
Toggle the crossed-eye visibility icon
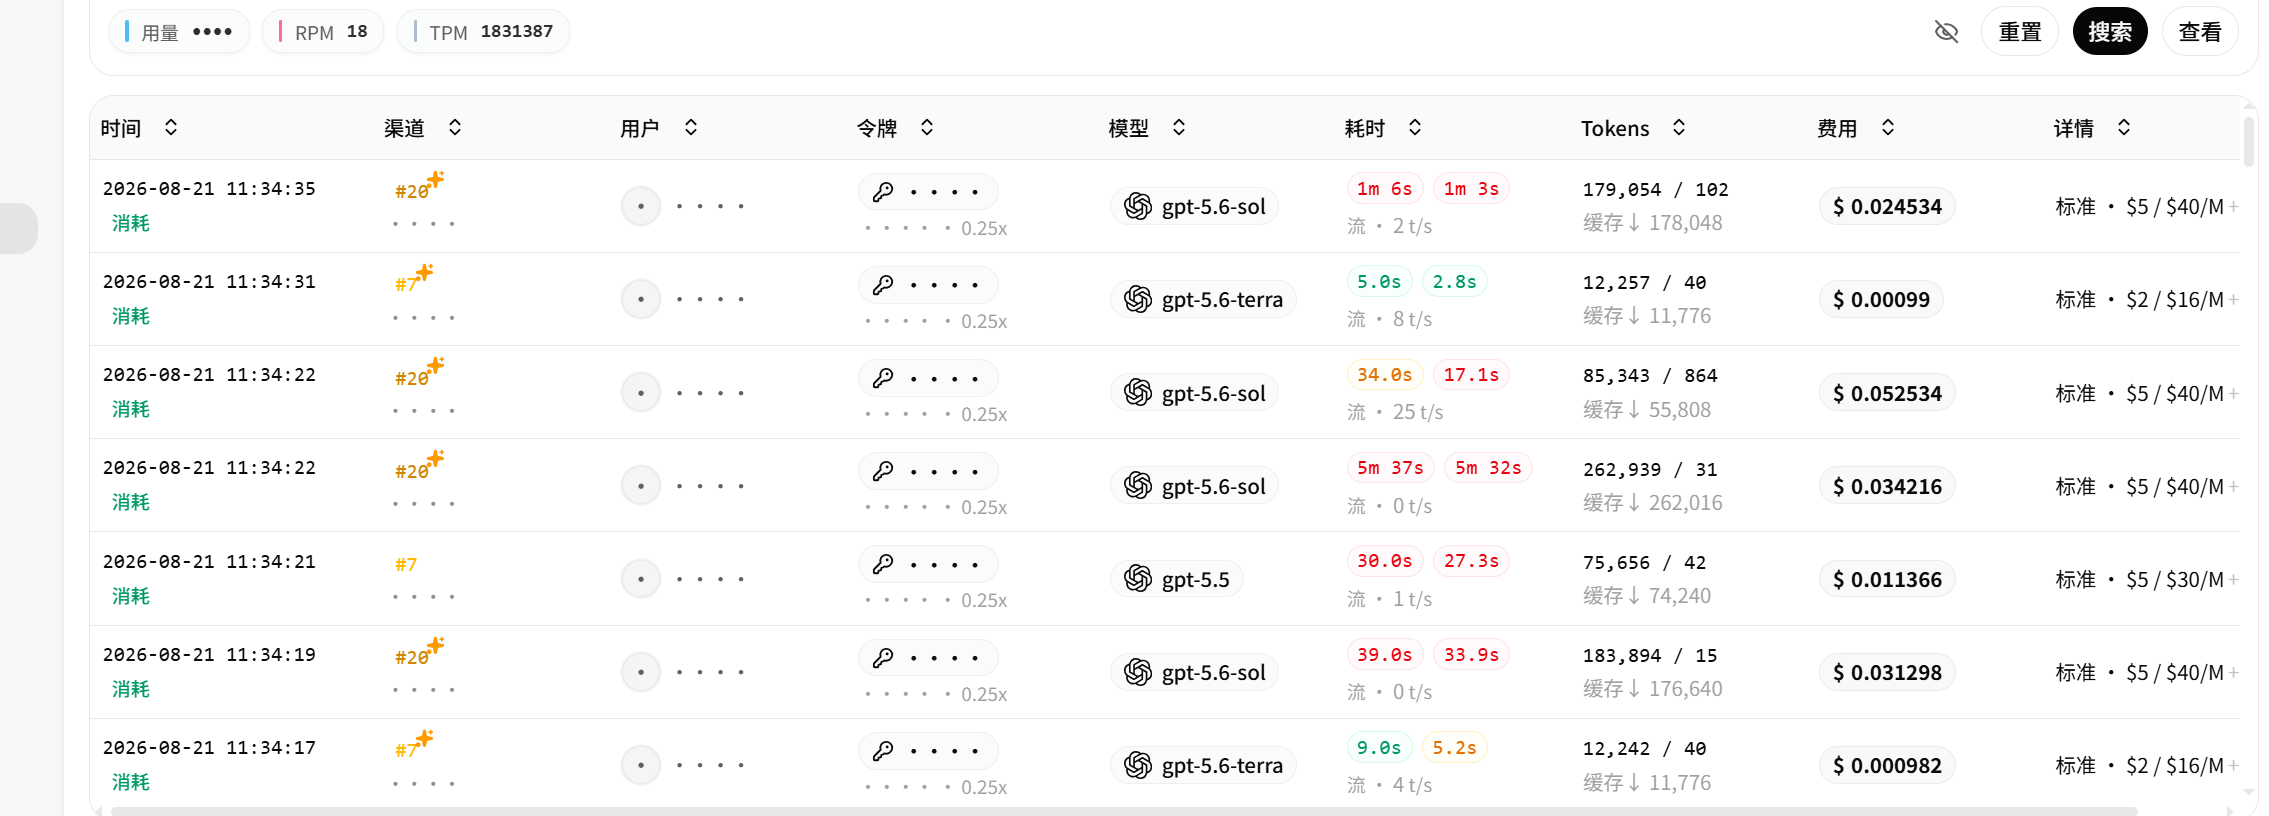click(x=1946, y=32)
